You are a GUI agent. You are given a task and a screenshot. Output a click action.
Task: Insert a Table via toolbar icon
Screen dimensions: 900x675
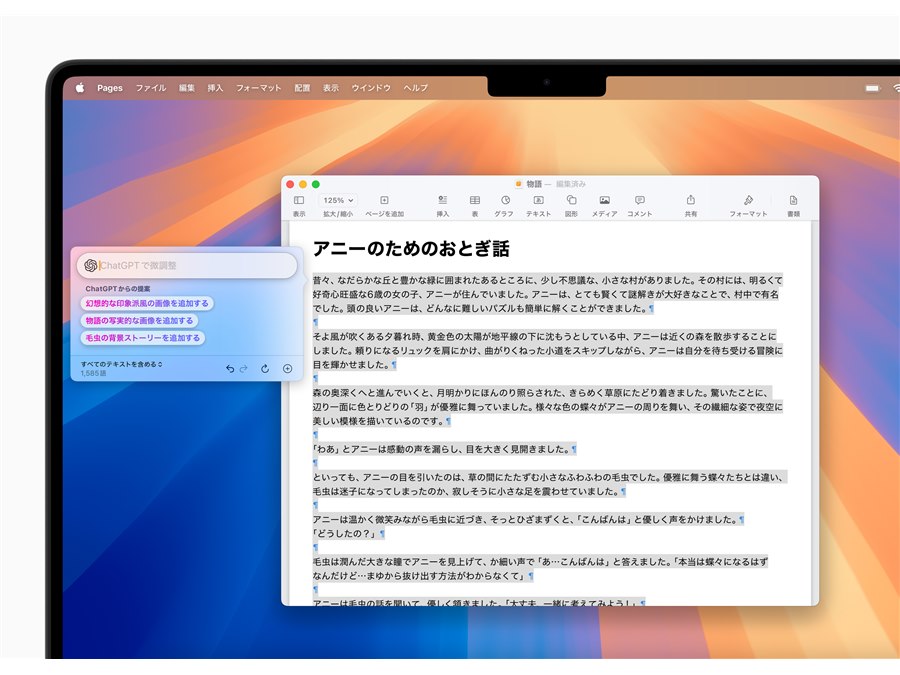click(x=475, y=200)
